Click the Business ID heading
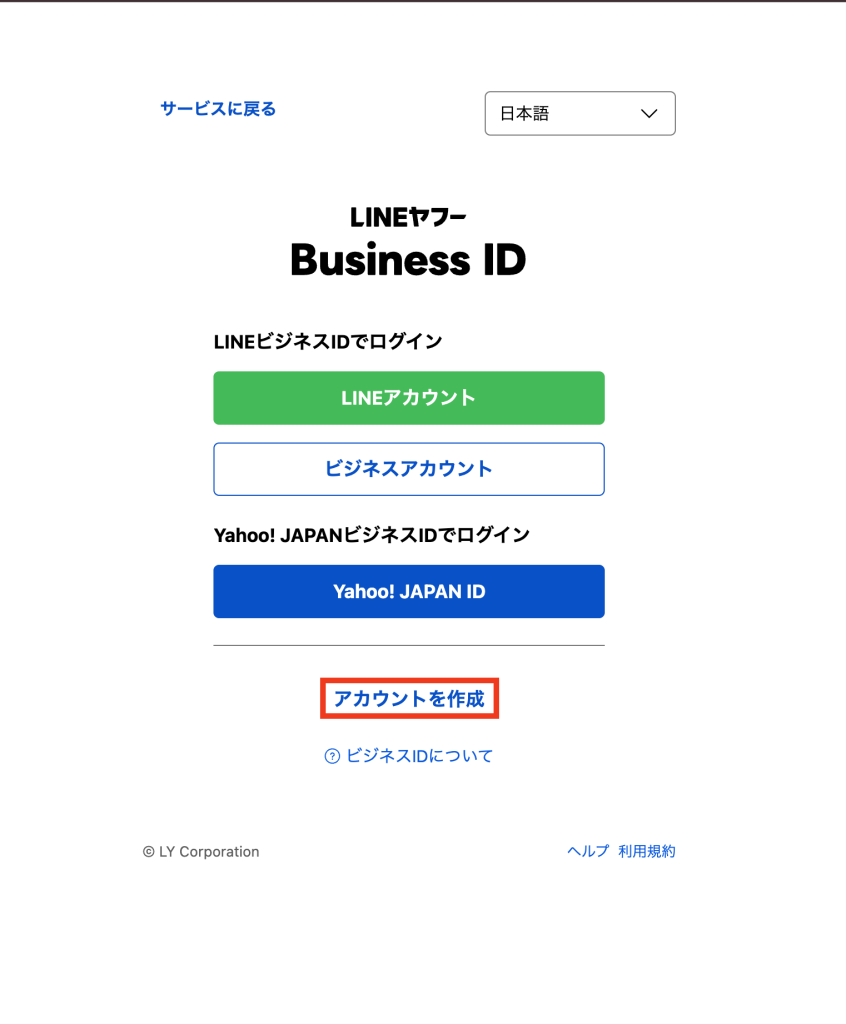 (408, 260)
